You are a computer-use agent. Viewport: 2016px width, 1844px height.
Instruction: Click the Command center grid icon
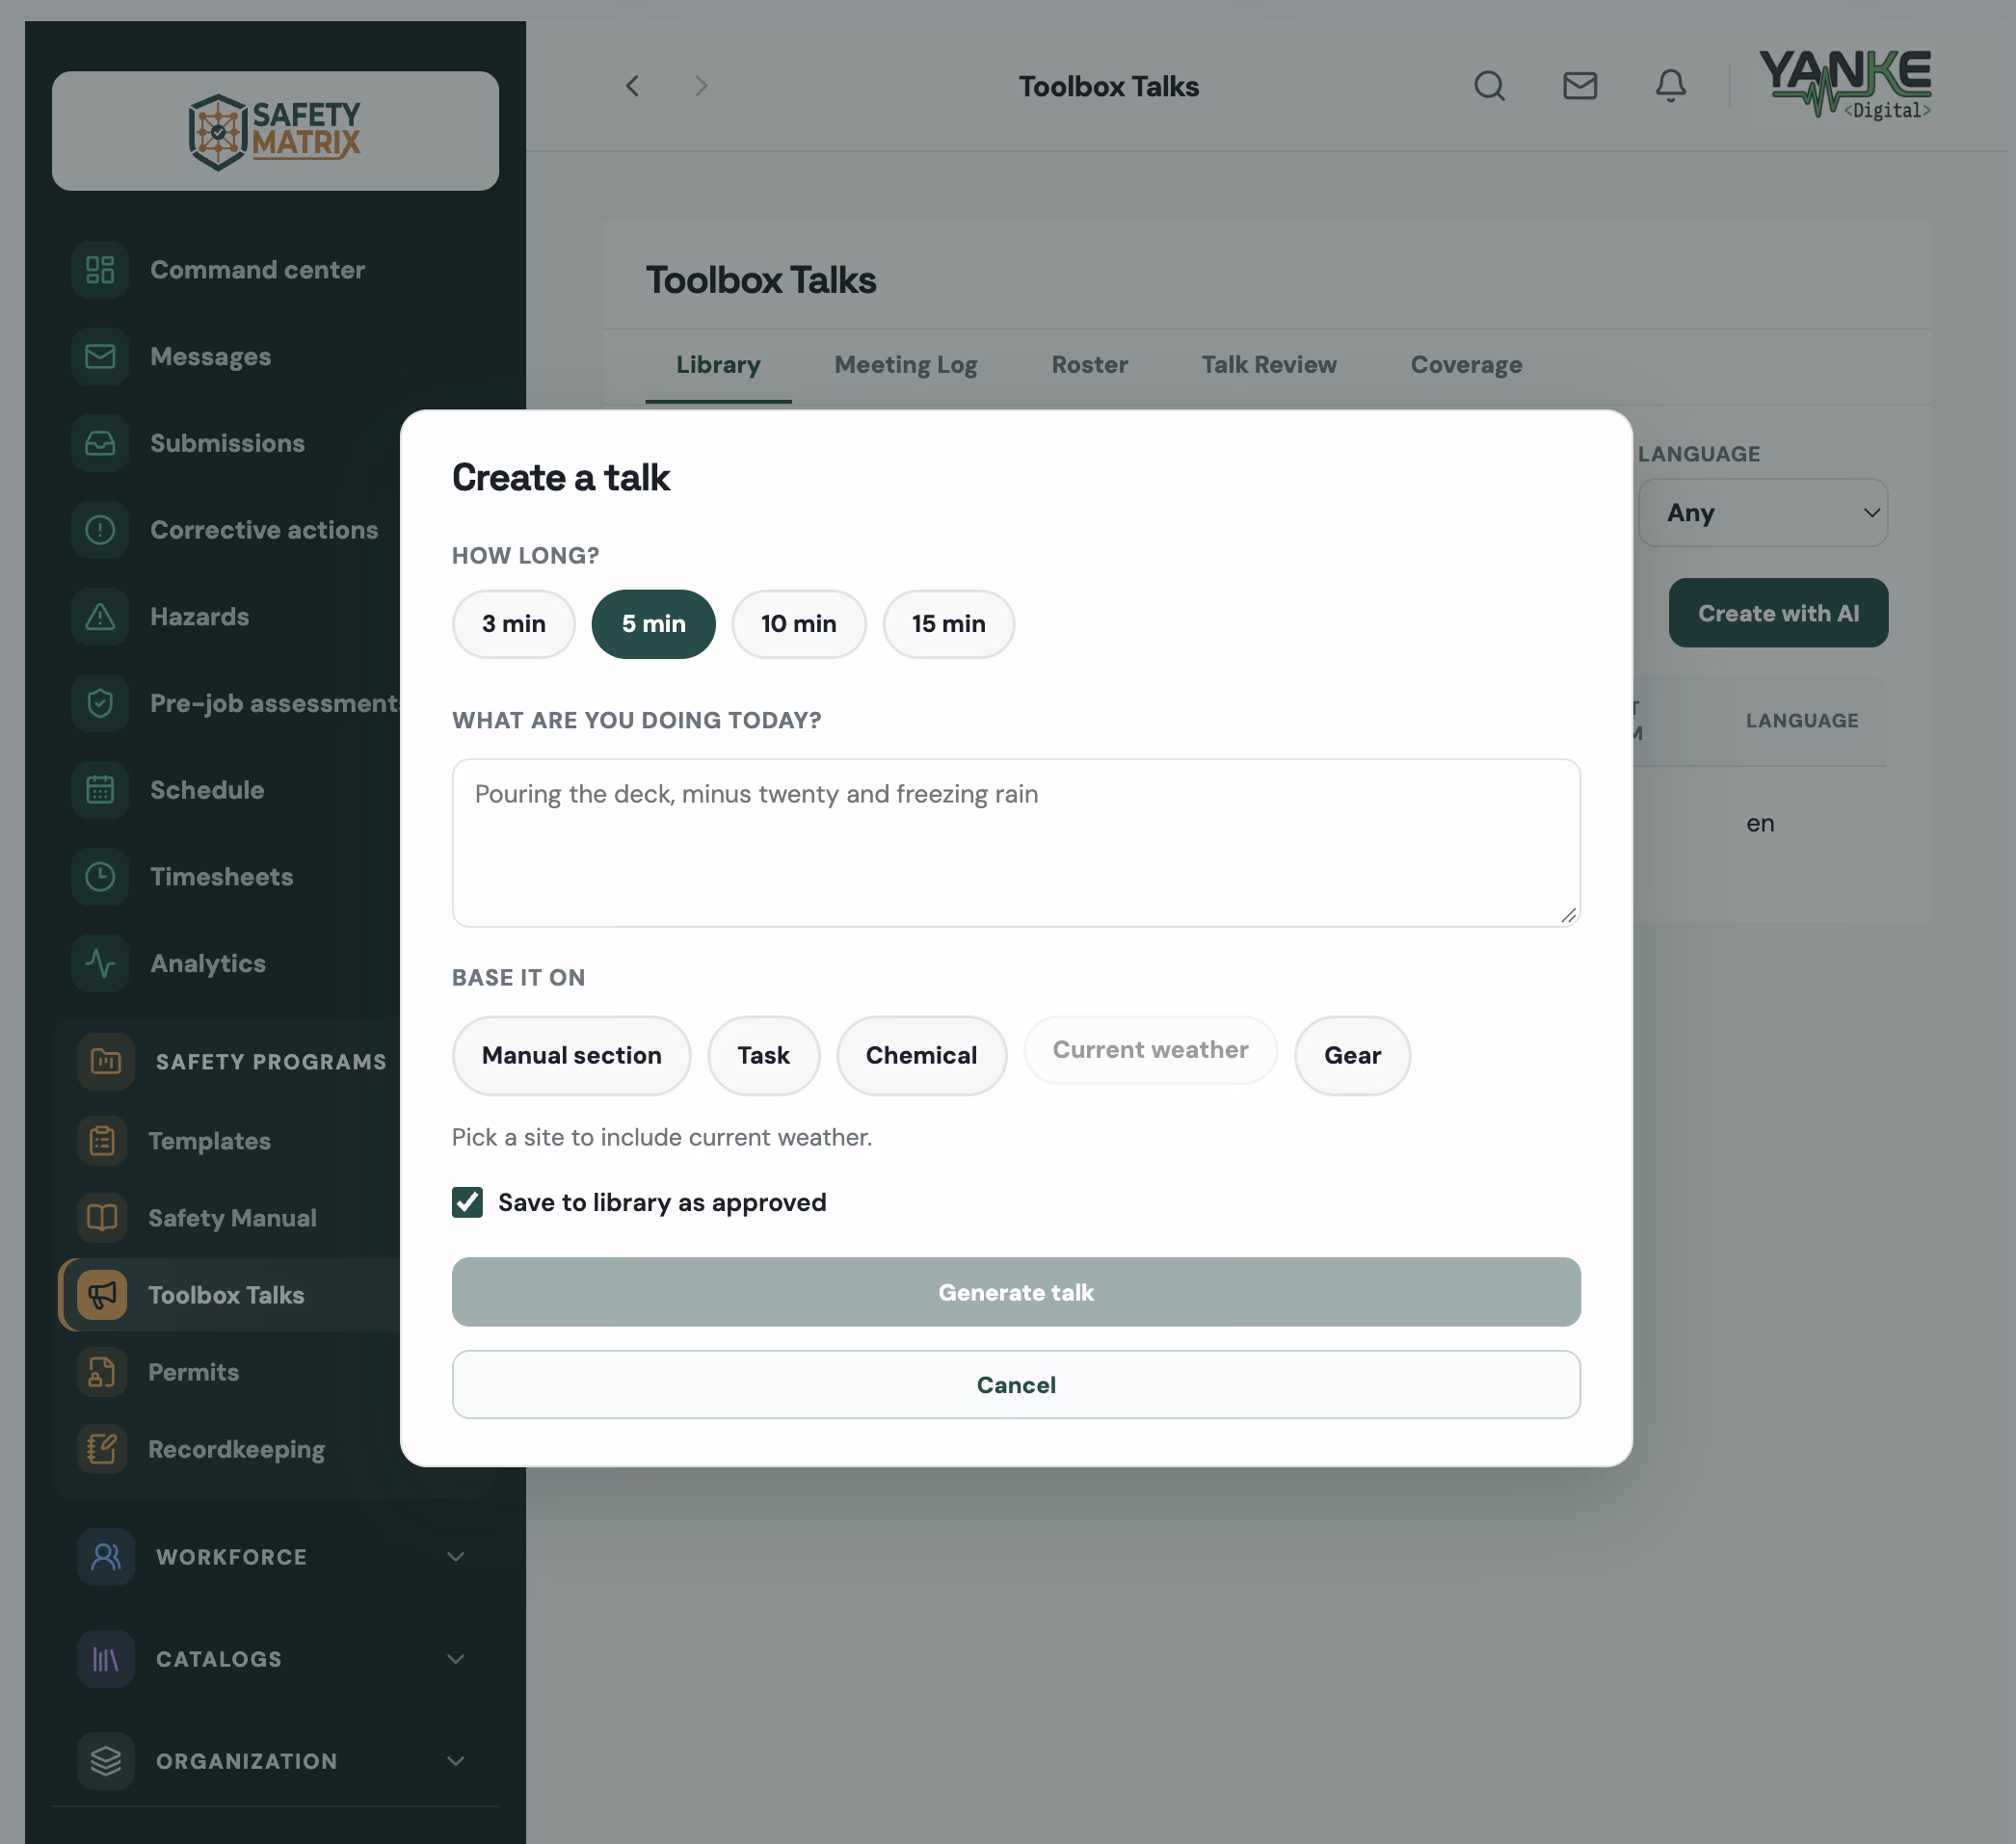click(100, 270)
